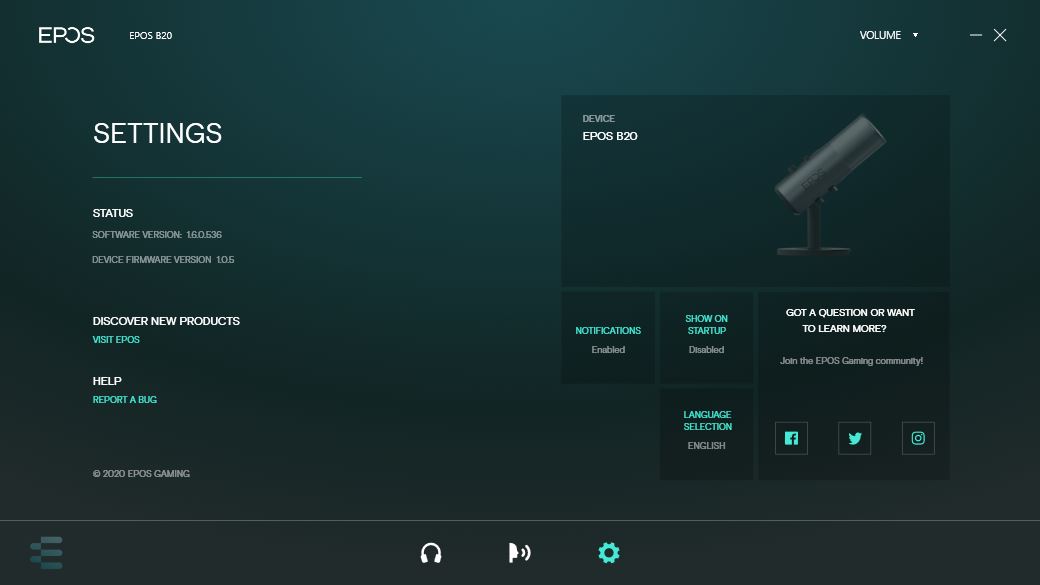This screenshot has width=1040, height=585.
Task: Expand the Volume dropdown
Action: [x=889, y=35]
